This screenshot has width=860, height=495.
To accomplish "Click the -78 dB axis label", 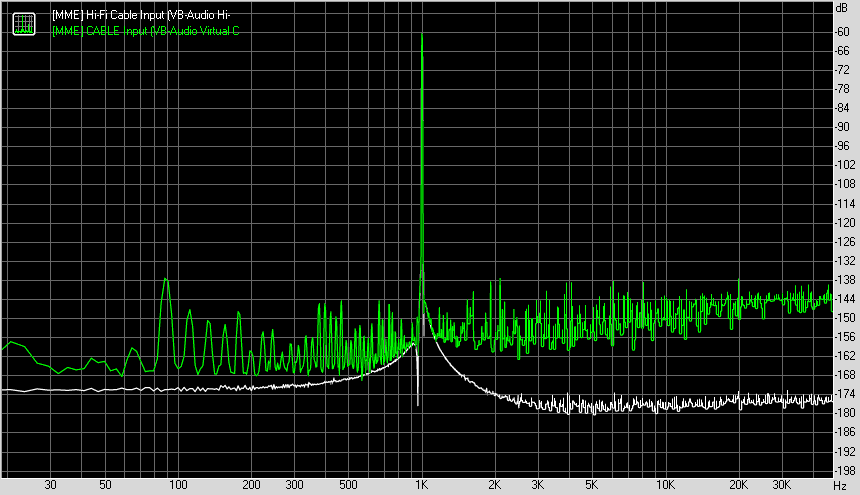I will (x=842, y=89).
